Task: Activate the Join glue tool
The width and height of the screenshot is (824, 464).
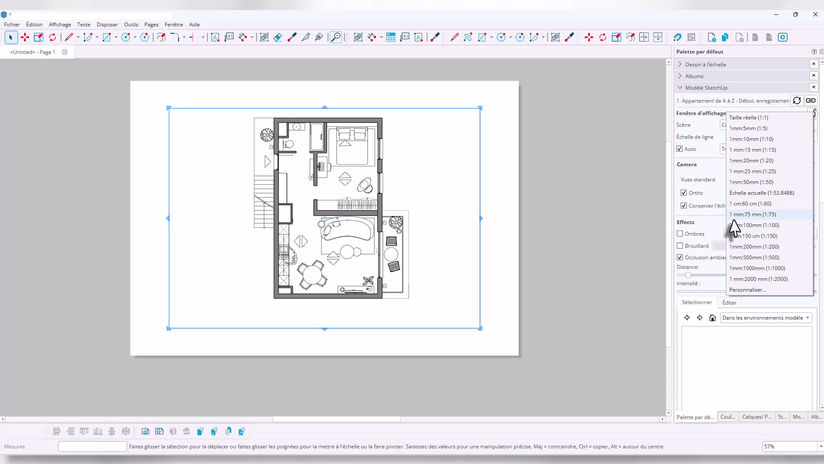Action: tap(319, 37)
